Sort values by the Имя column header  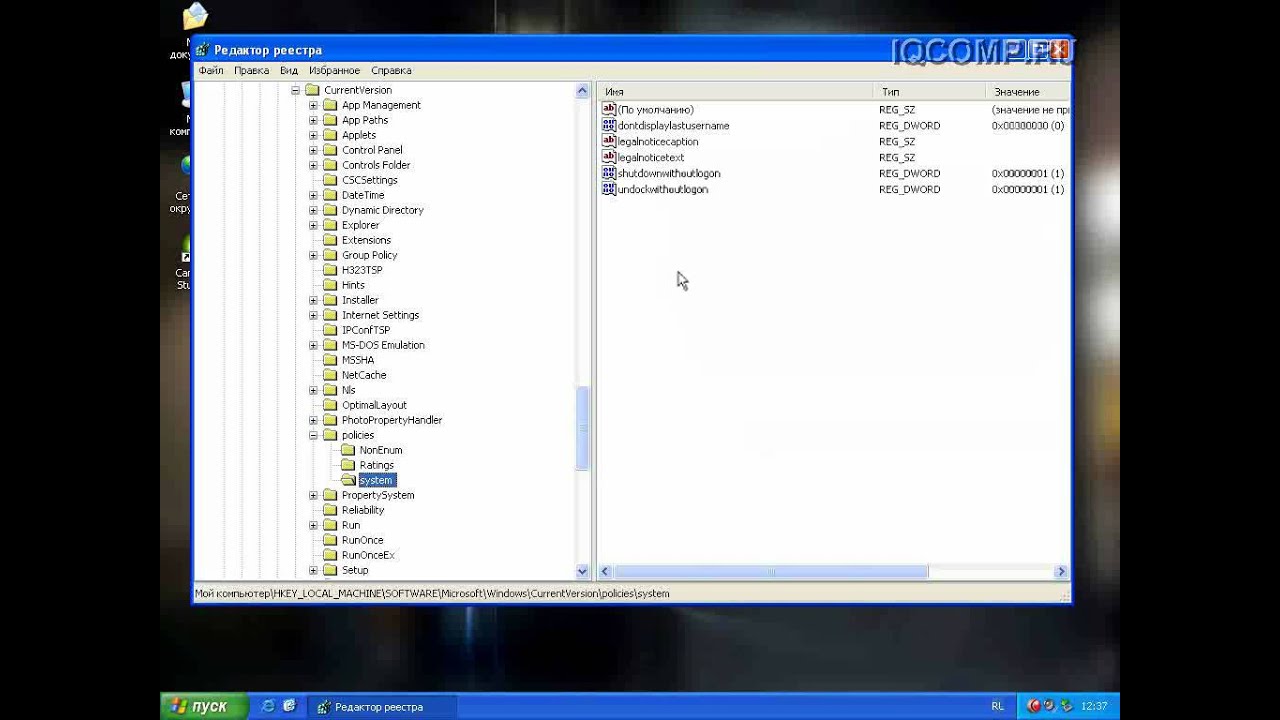tap(735, 91)
